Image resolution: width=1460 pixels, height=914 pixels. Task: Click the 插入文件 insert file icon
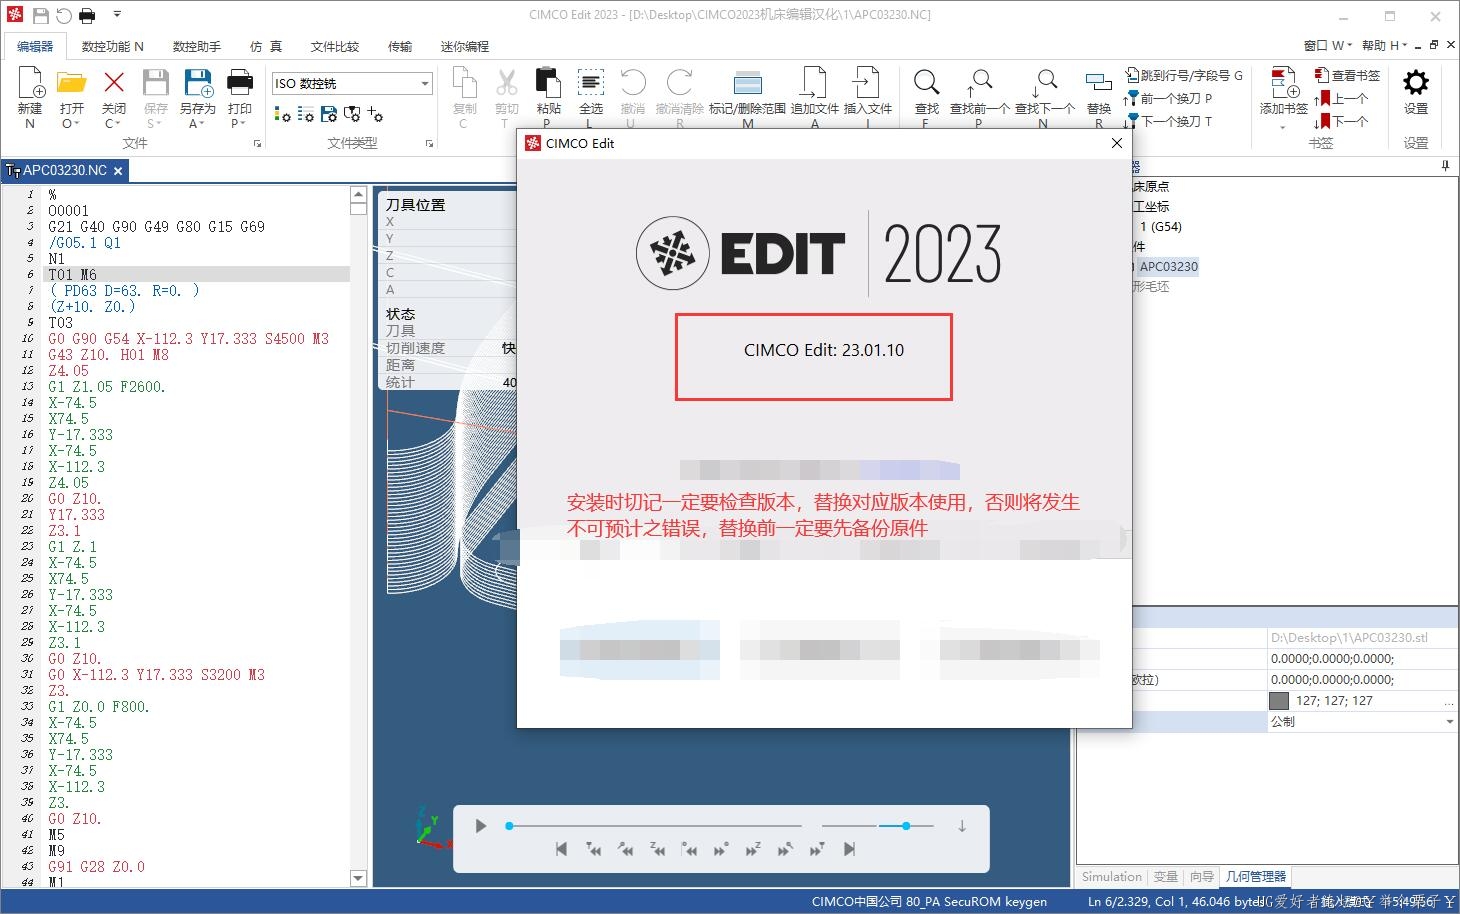point(867,82)
